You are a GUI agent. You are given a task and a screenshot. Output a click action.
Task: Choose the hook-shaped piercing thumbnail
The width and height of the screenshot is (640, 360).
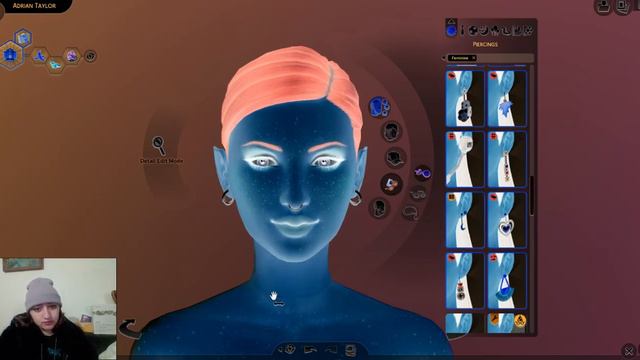point(465,220)
